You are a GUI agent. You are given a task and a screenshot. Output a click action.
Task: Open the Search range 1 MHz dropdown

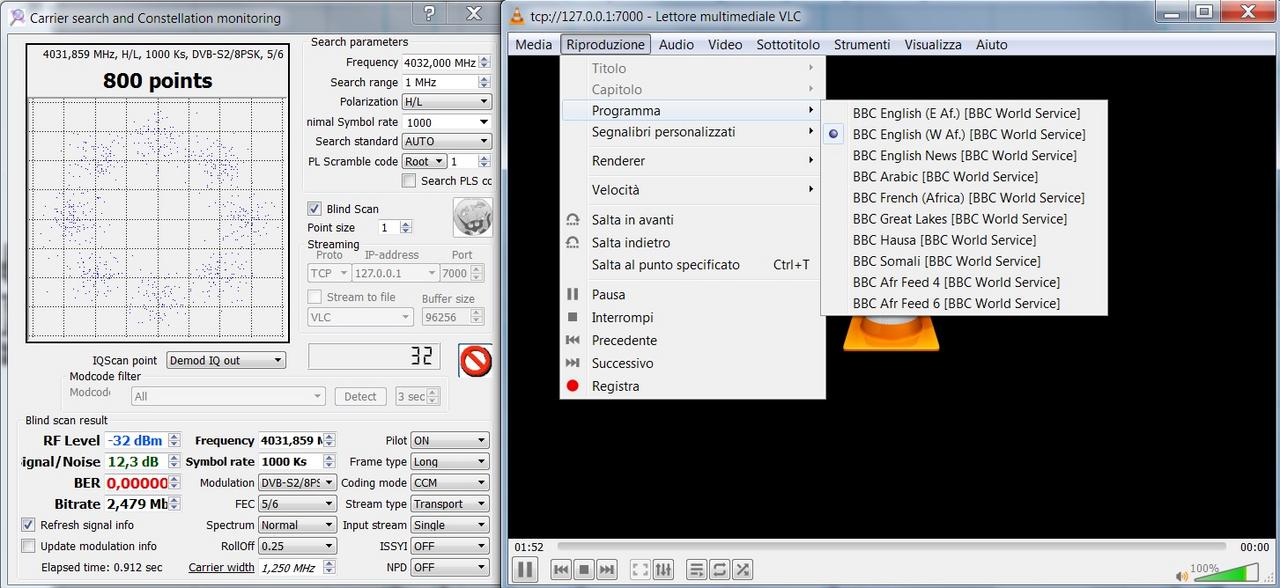click(x=446, y=82)
